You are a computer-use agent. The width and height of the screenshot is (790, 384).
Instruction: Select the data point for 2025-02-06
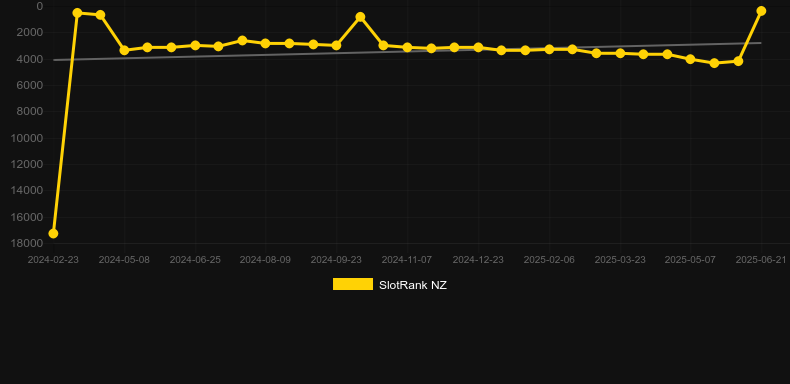pos(549,49)
